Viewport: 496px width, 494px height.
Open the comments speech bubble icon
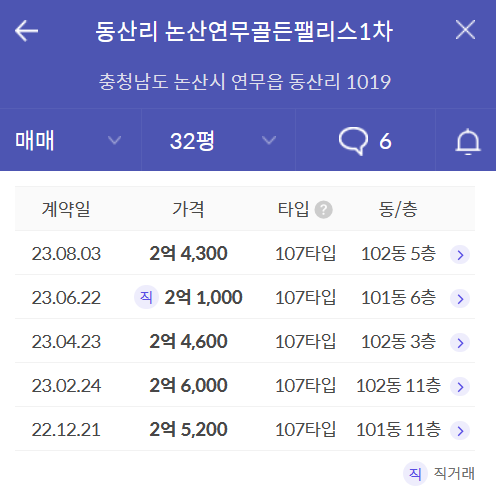(x=353, y=141)
